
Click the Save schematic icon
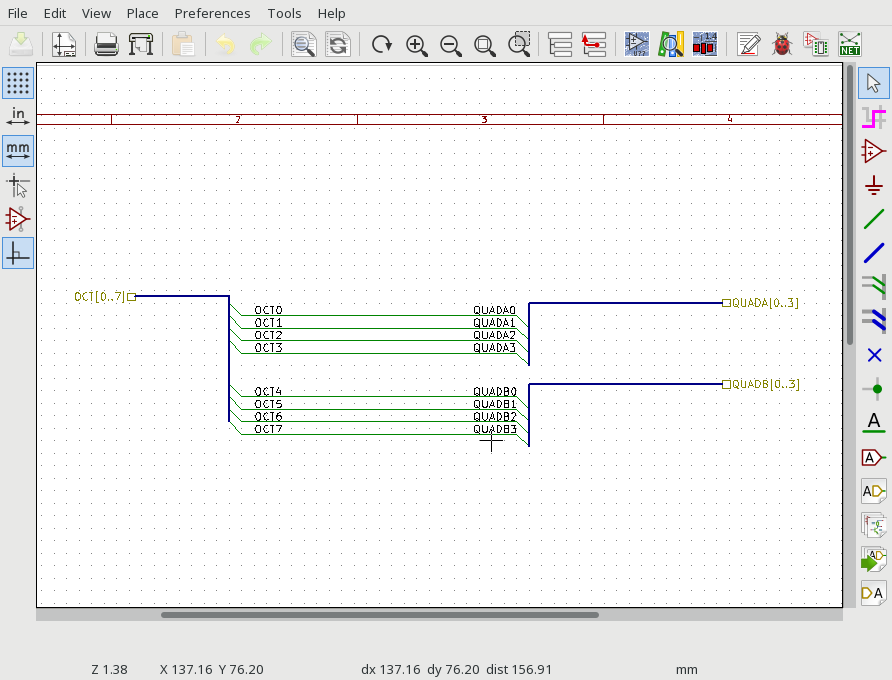pyautogui.click(x=21, y=44)
